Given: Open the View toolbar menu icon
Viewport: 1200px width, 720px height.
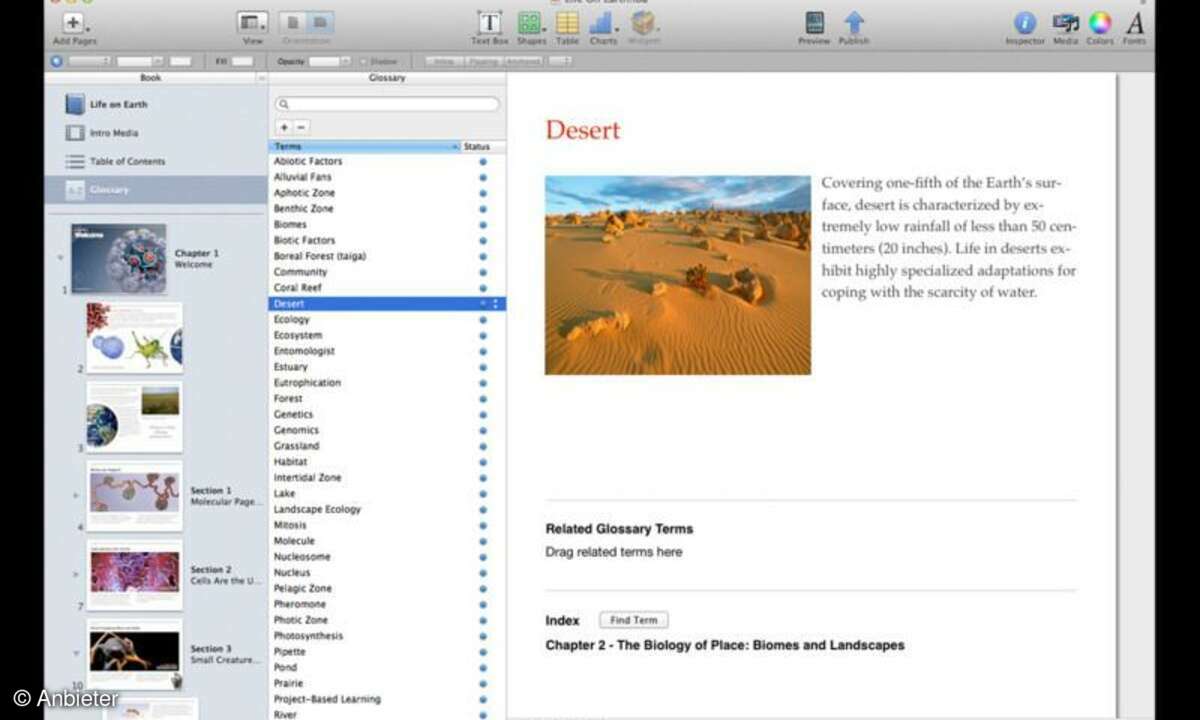Looking at the screenshot, I should pos(253,23).
